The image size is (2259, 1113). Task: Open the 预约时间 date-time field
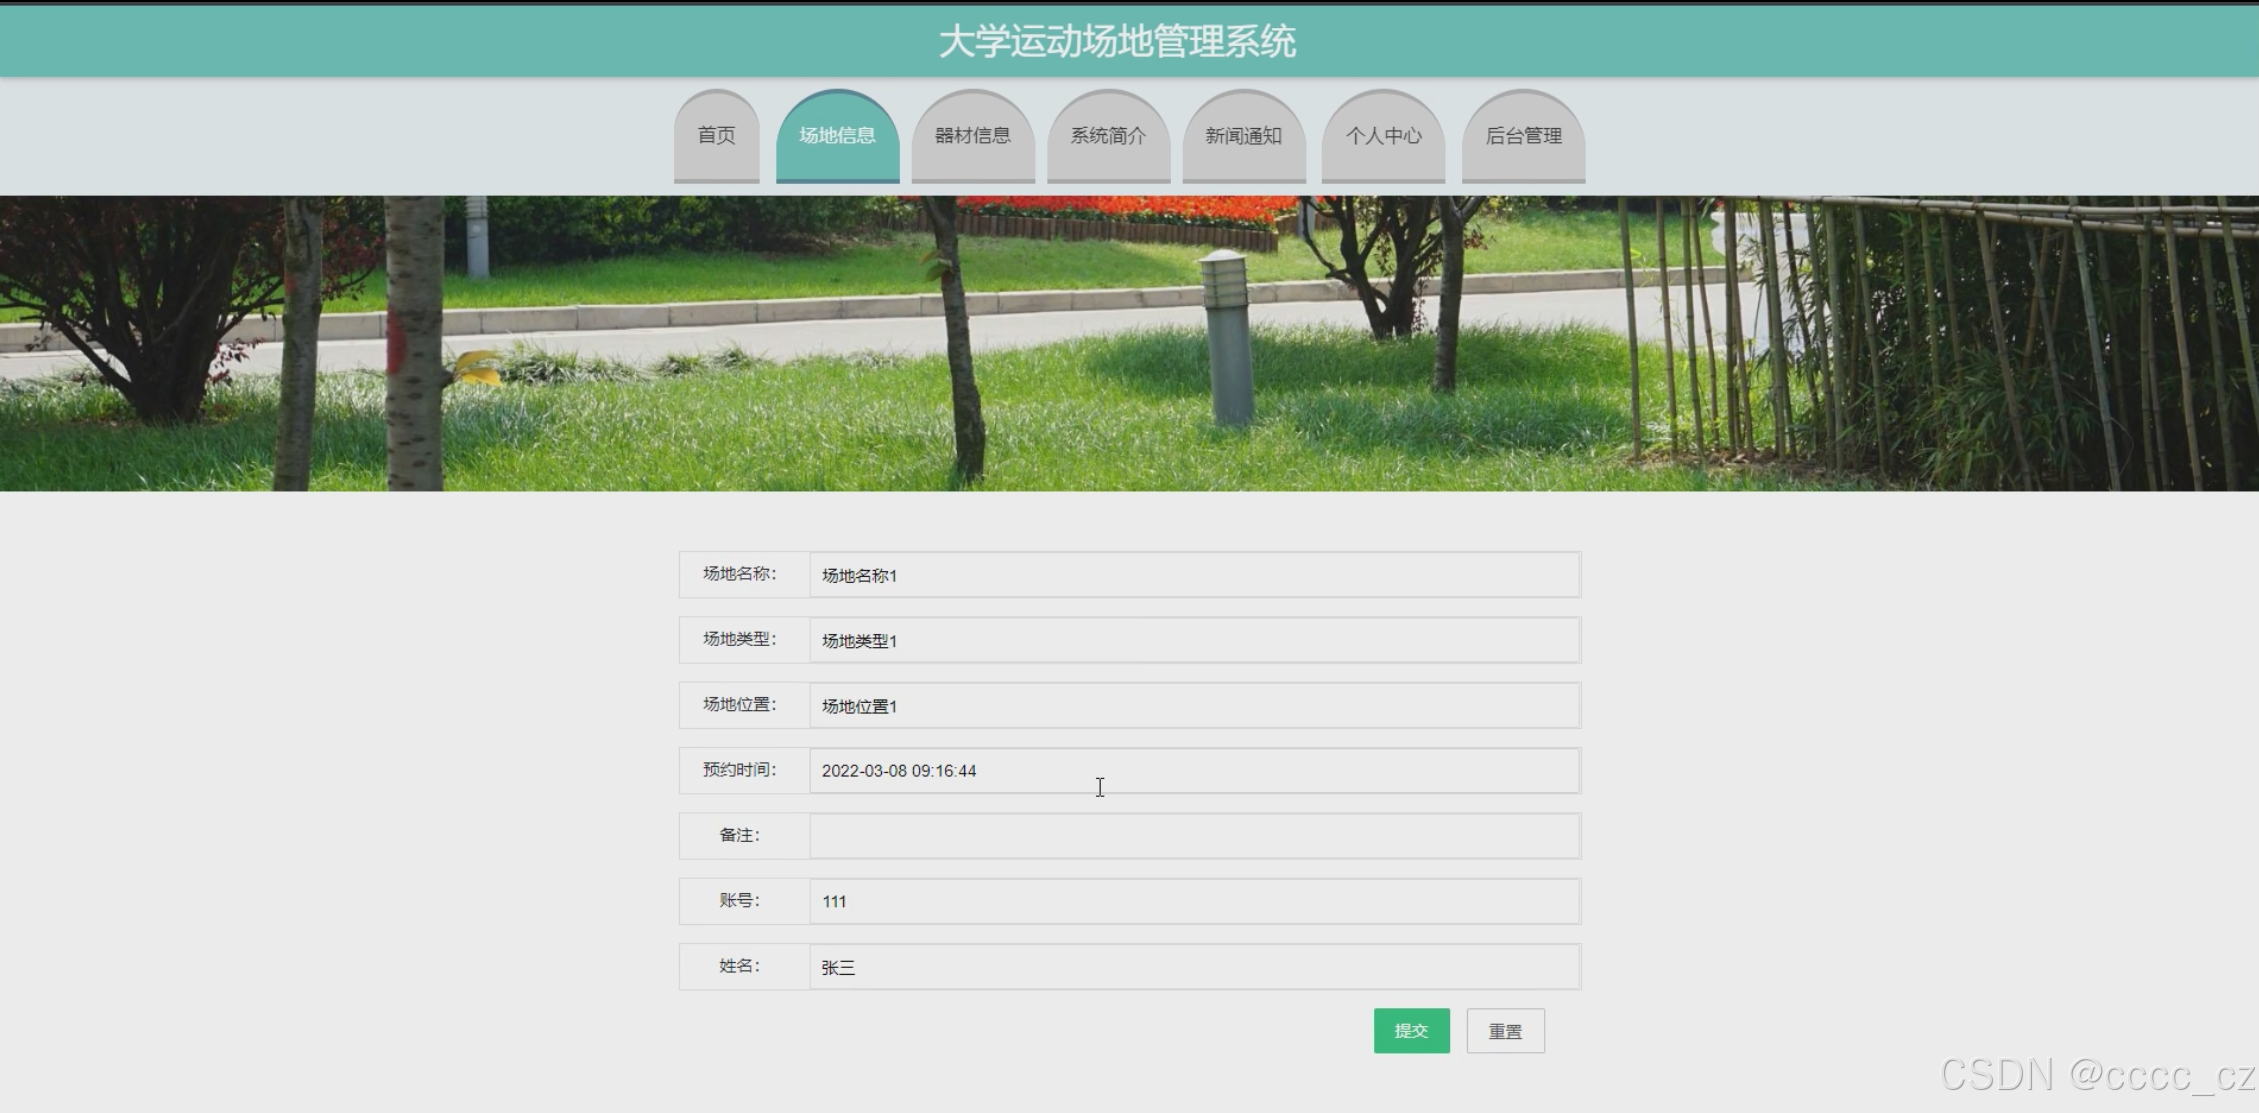(1194, 771)
